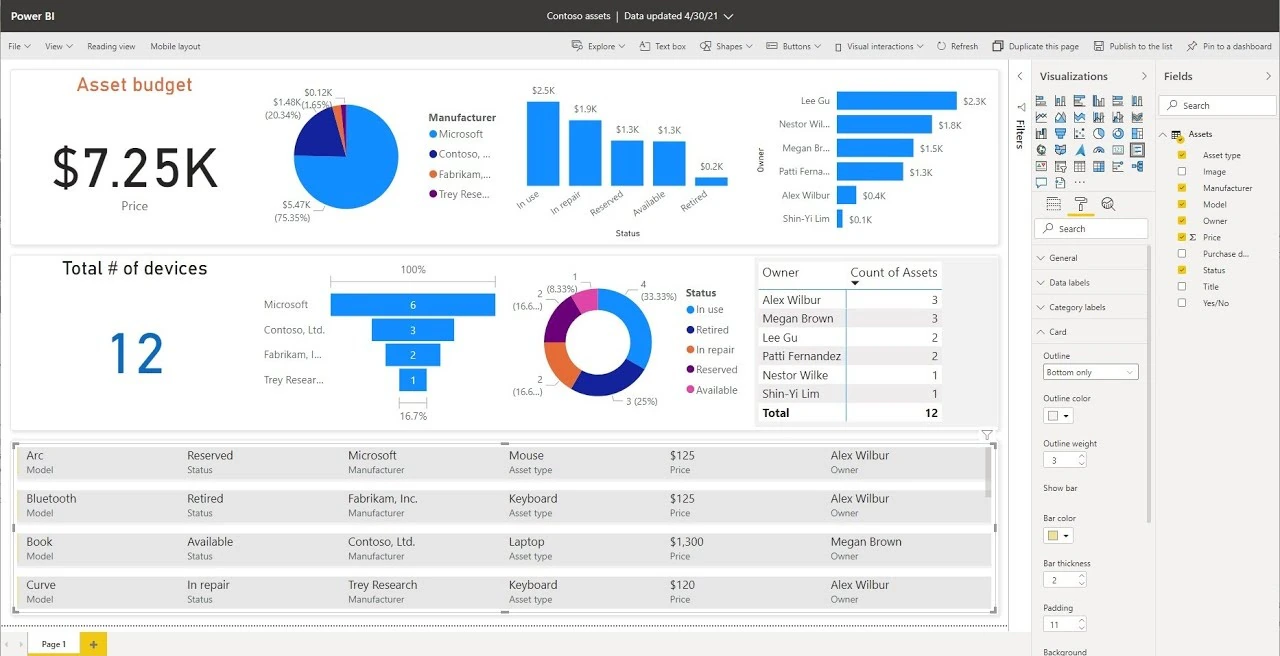This screenshot has width=1280, height=656.
Task: Click Pin to a dashboard
Action: pyautogui.click(x=1229, y=46)
